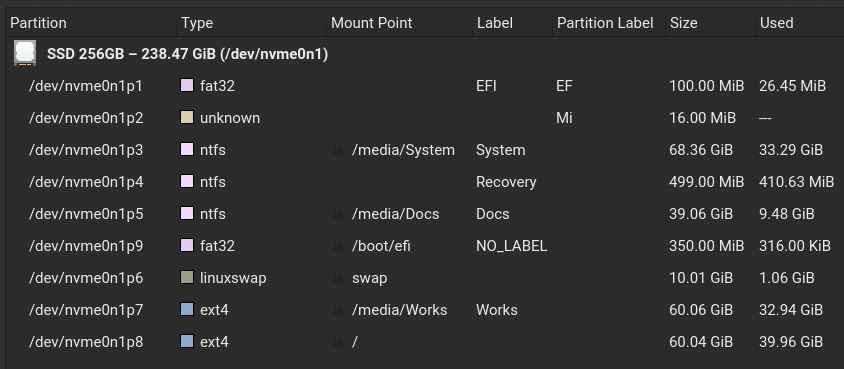Image resolution: width=844 pixels, height=369 pixels.
Task: Select the /dev/nvme0n1p3 System partition row
Action: coord(425,150)
